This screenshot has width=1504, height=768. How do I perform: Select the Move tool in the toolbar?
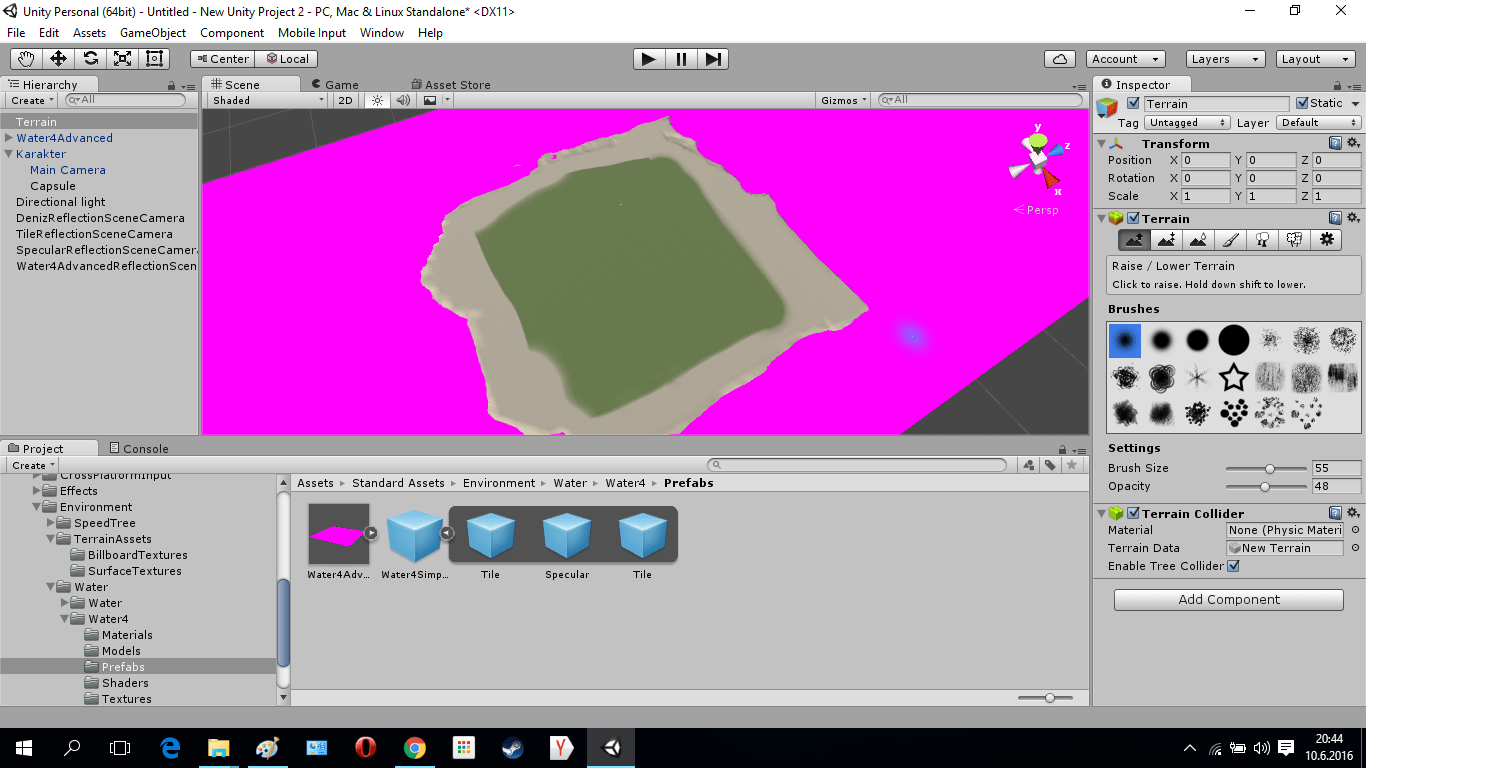(58, 59)
